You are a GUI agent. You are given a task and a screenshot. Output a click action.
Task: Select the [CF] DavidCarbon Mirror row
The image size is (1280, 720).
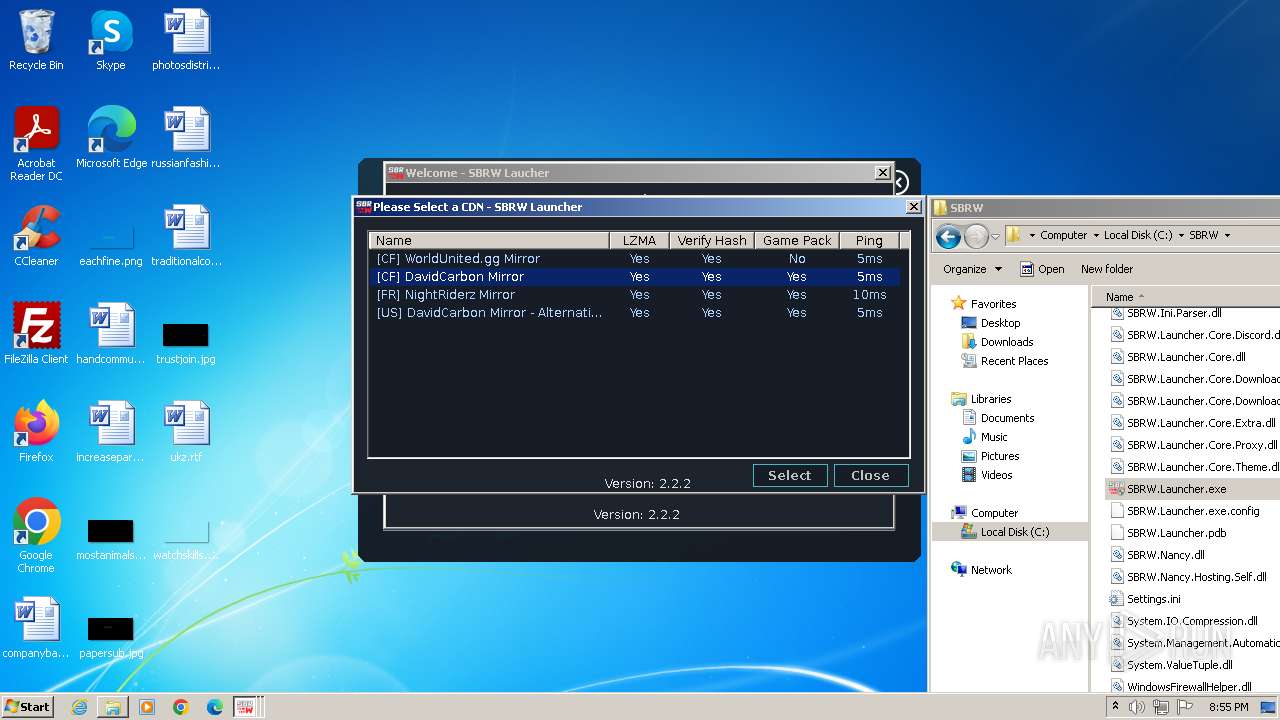(x=635, y=277)
